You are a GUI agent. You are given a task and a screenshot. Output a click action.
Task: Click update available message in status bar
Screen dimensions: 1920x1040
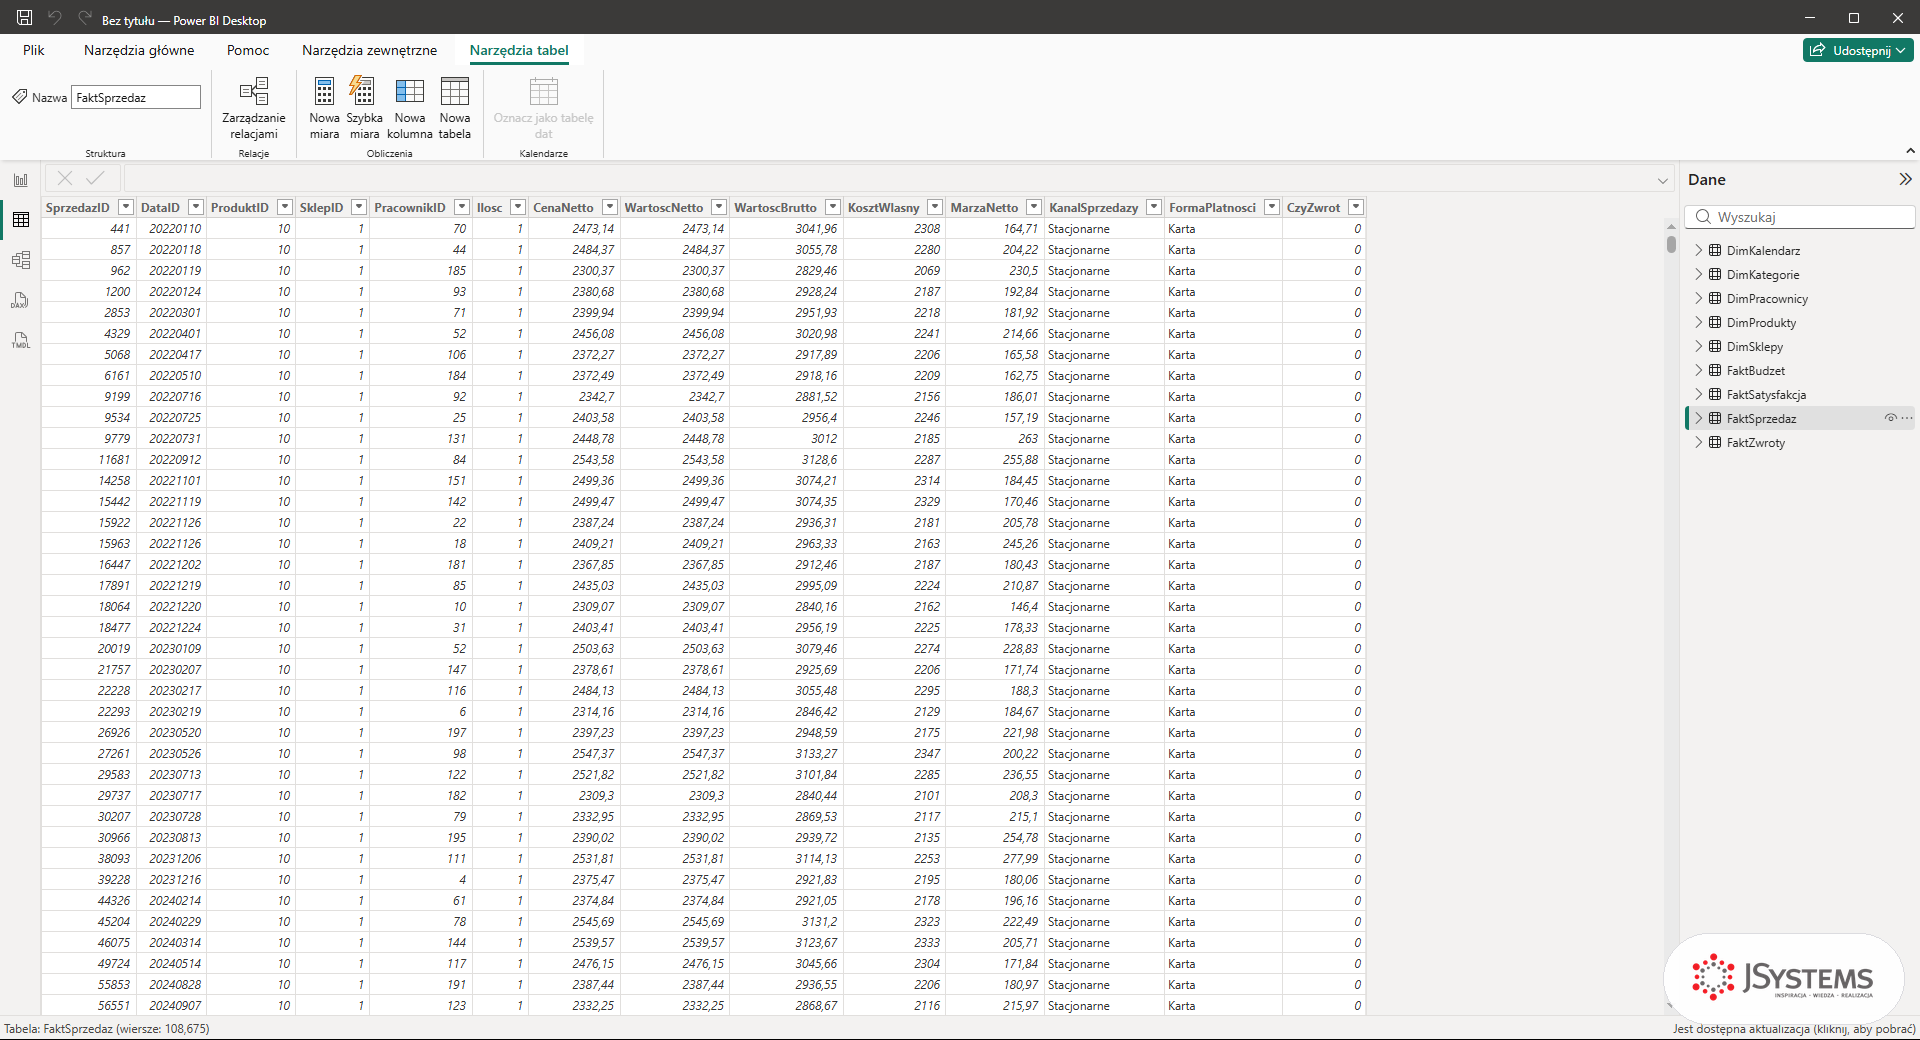coord(1794,1028)
